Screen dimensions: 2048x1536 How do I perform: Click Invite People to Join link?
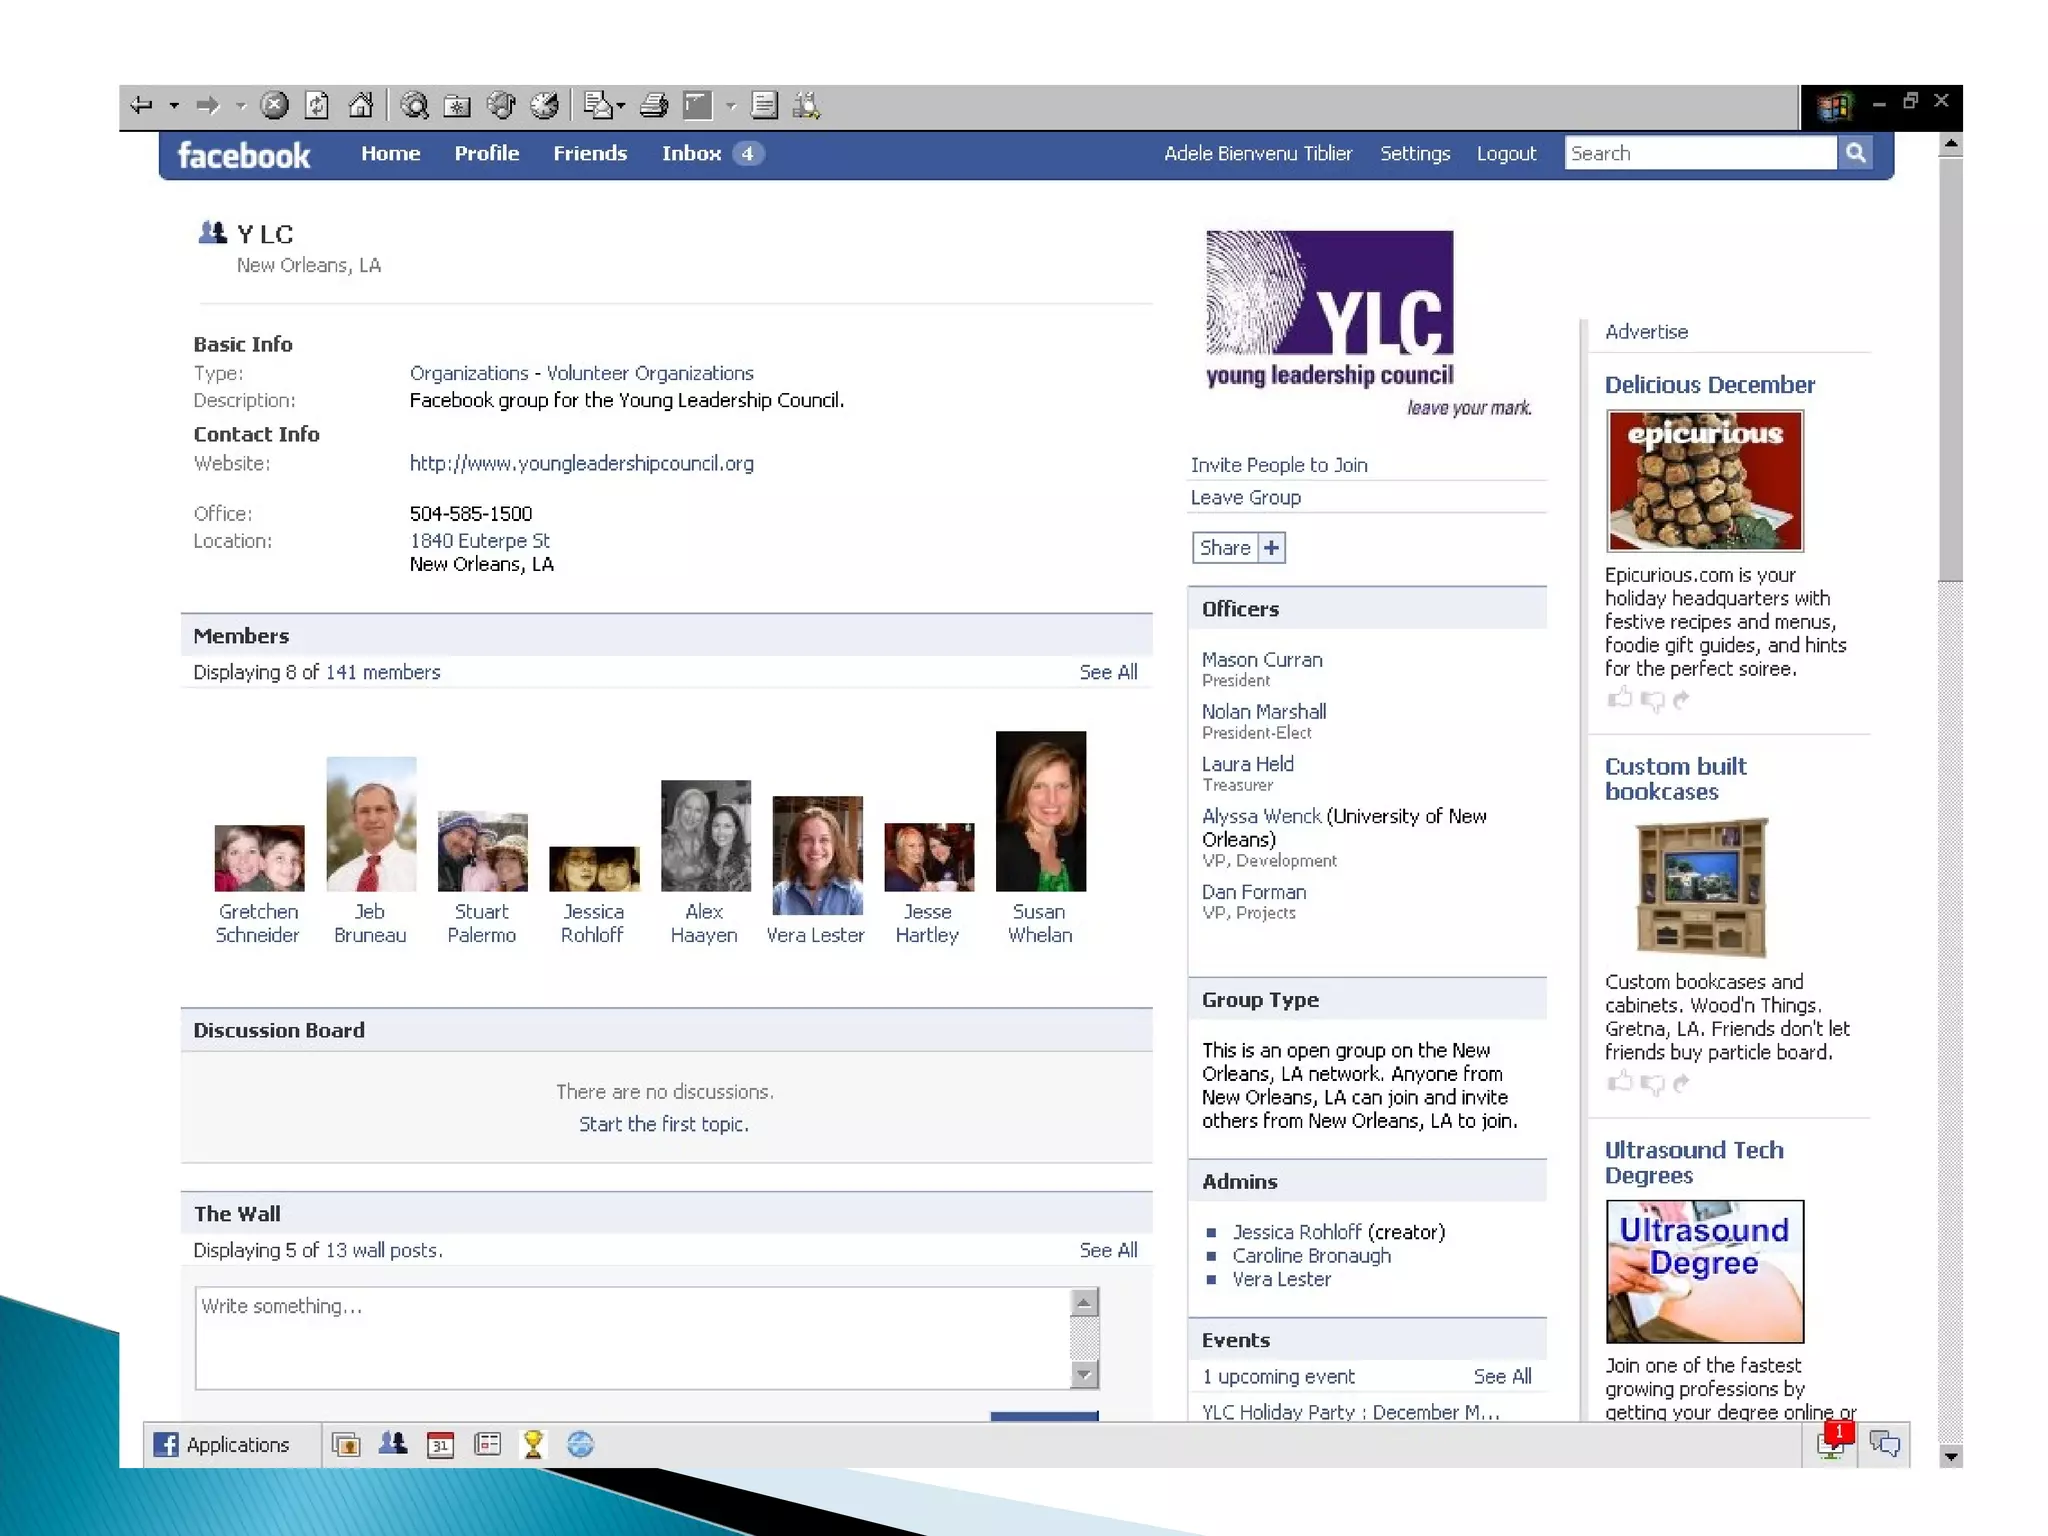point(1279,465)
